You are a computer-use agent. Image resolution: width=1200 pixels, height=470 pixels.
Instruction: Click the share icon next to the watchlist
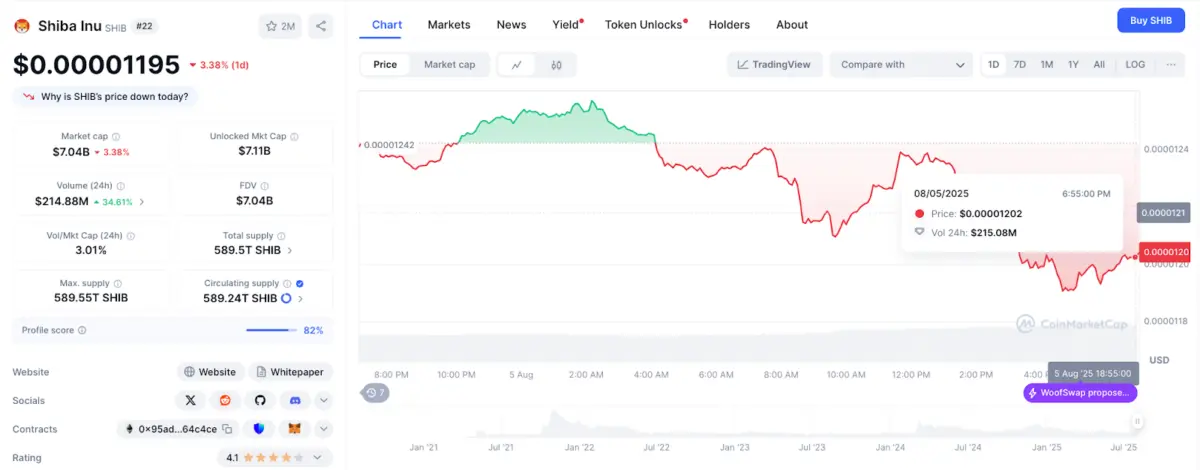pyautogui.click(x=320, y=26)
